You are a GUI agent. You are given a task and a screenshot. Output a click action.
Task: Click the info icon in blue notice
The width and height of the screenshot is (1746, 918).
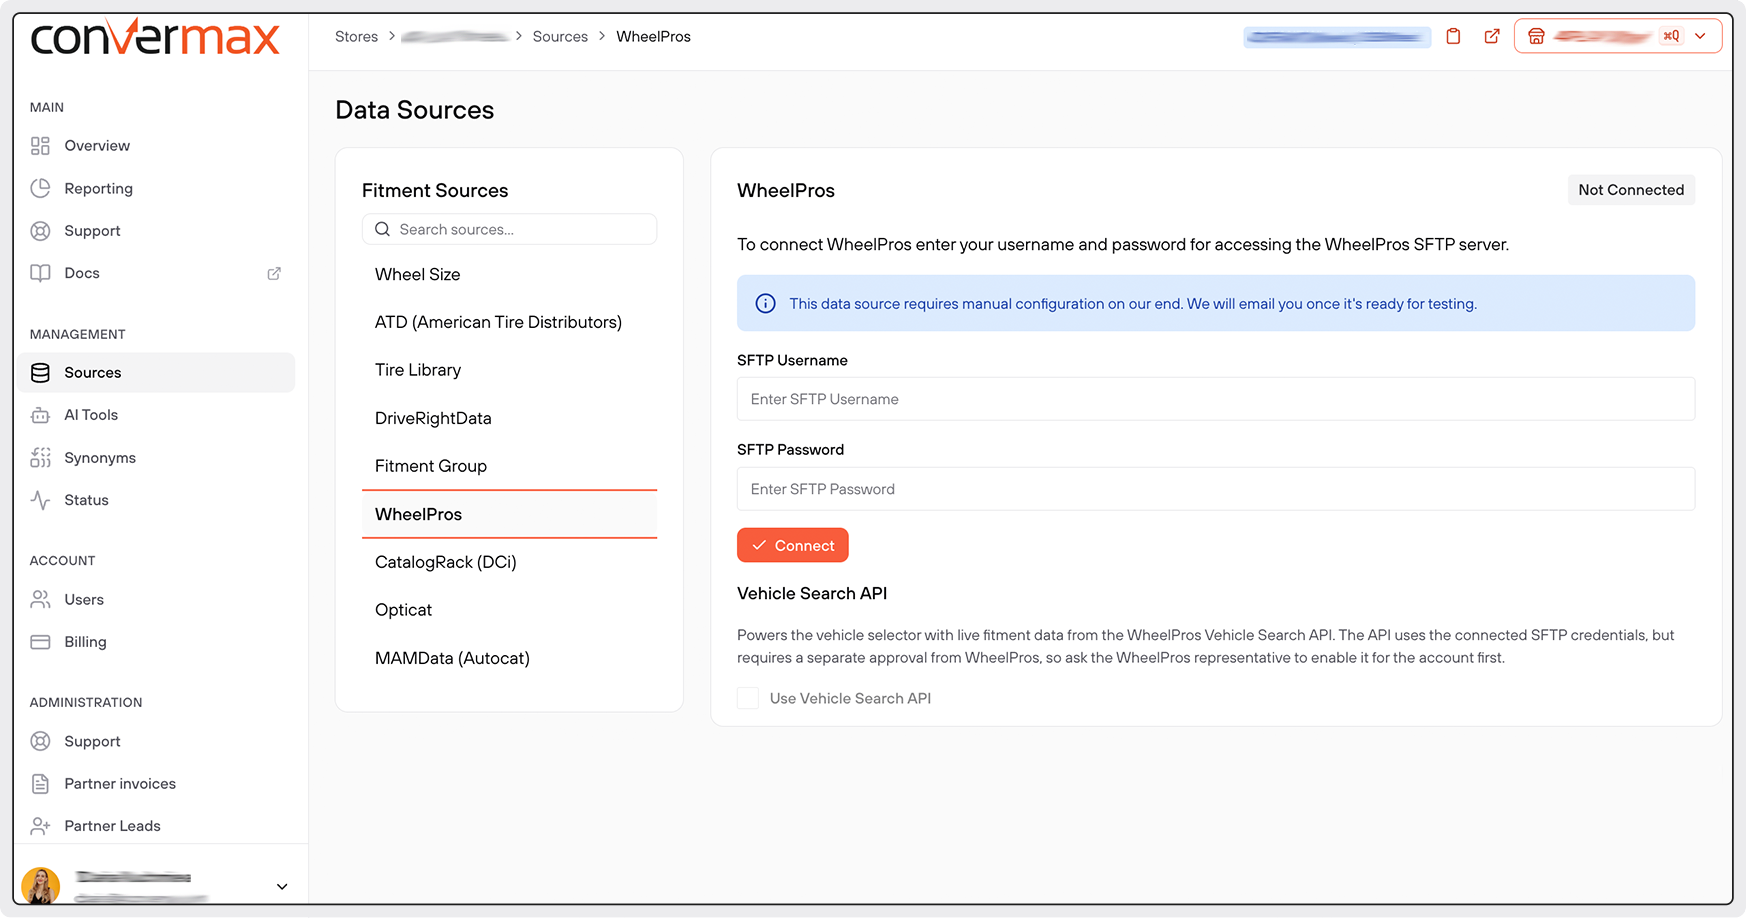pyautogui.click(x=765, y=304)
